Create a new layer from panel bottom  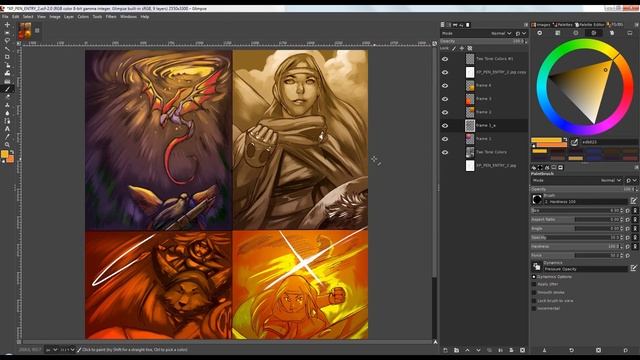pos(445,350)
